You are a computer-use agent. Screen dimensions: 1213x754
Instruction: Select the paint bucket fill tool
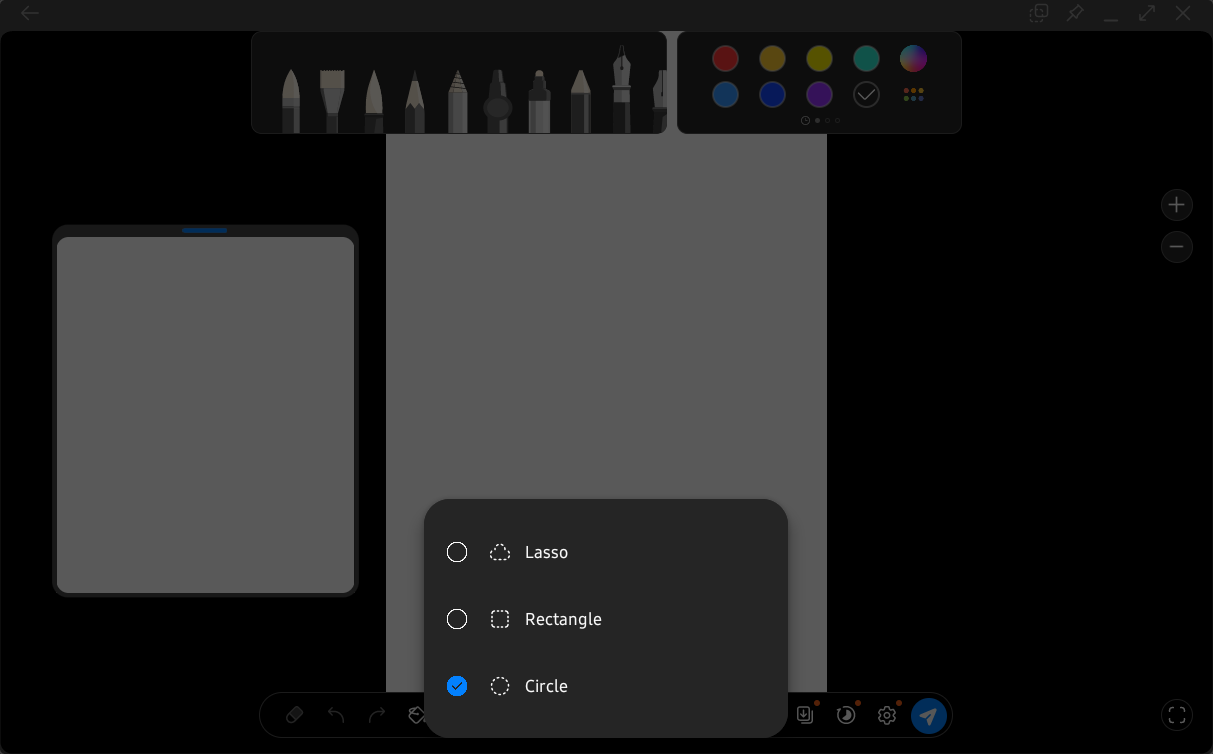416,715
